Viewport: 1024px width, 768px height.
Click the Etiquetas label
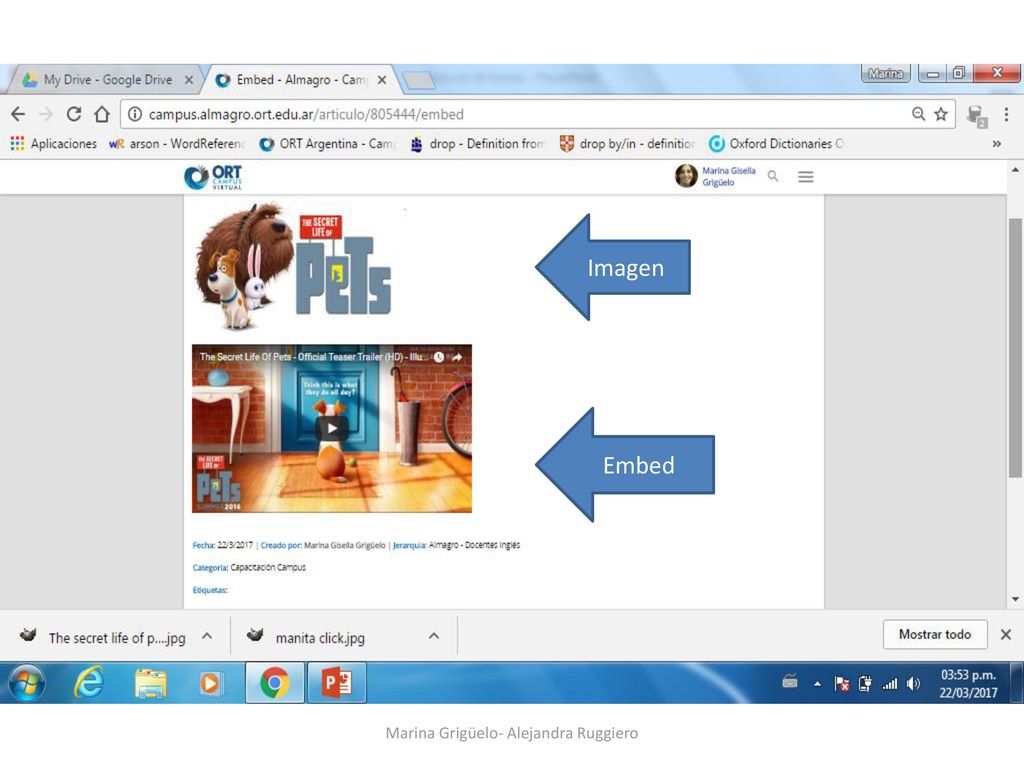[x=210, y=590]
